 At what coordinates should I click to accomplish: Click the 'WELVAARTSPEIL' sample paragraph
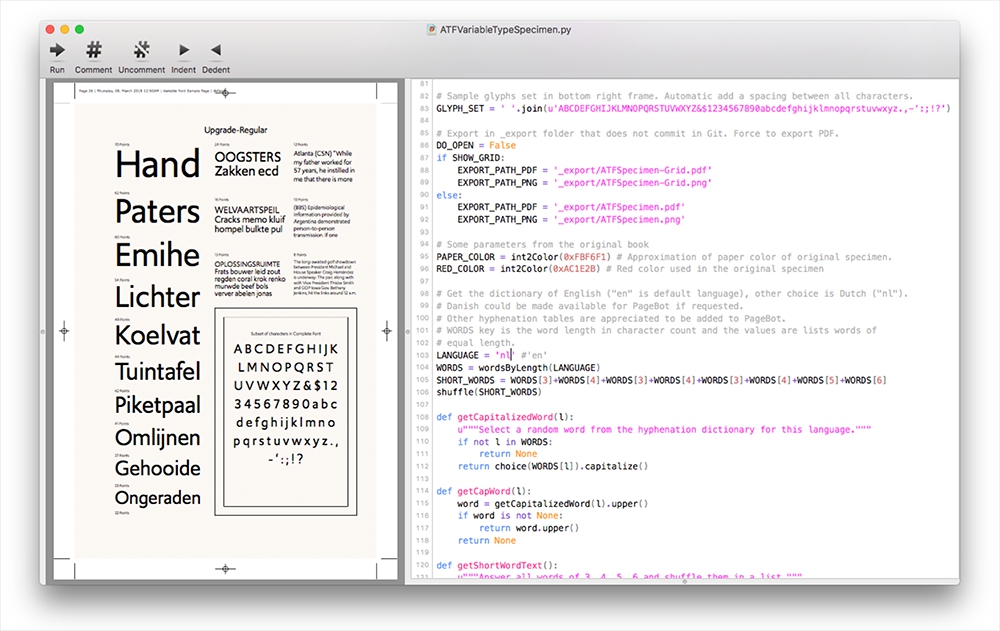pyautogui.click(x=249, y=219)
